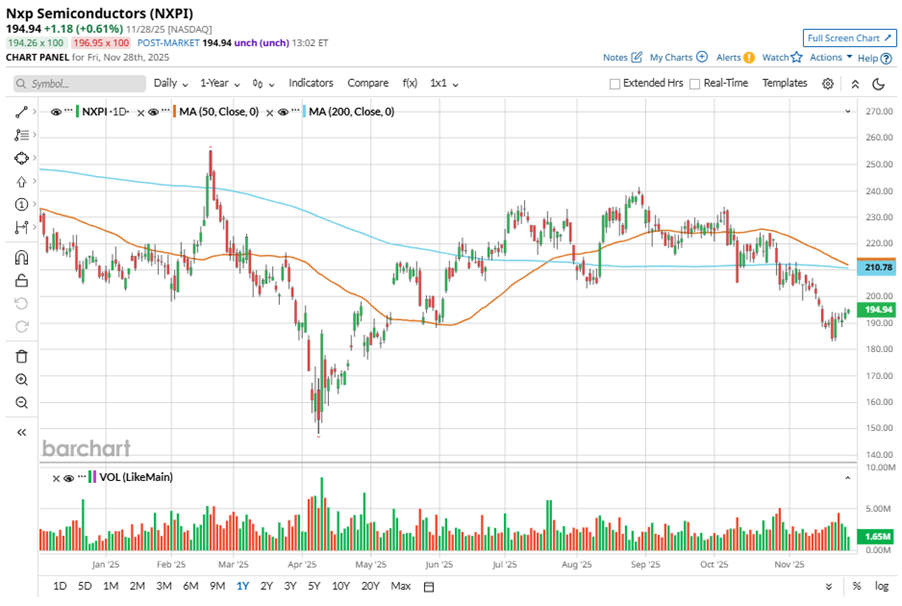Select the price measurement tool
Viewport: 902px width, 606px height.
tap(21, 227)
